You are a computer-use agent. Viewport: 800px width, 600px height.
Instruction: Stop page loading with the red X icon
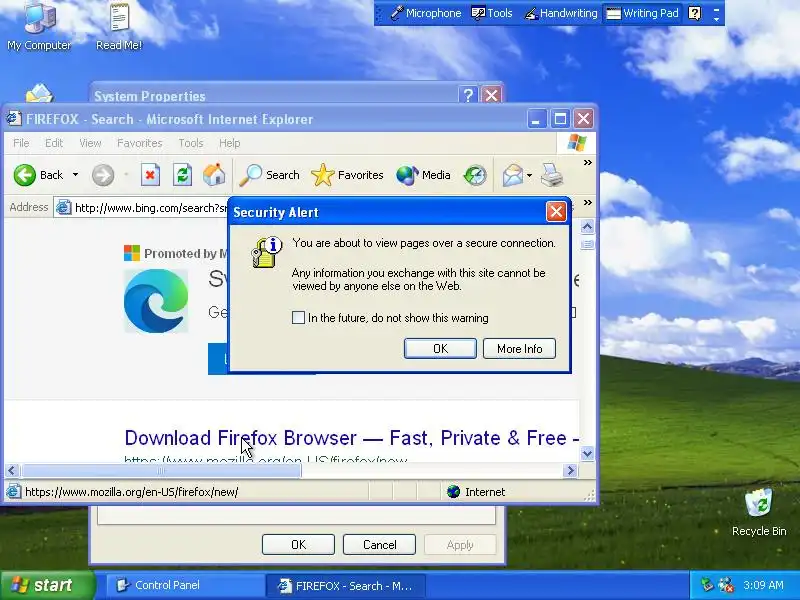[x=150, y=175]
